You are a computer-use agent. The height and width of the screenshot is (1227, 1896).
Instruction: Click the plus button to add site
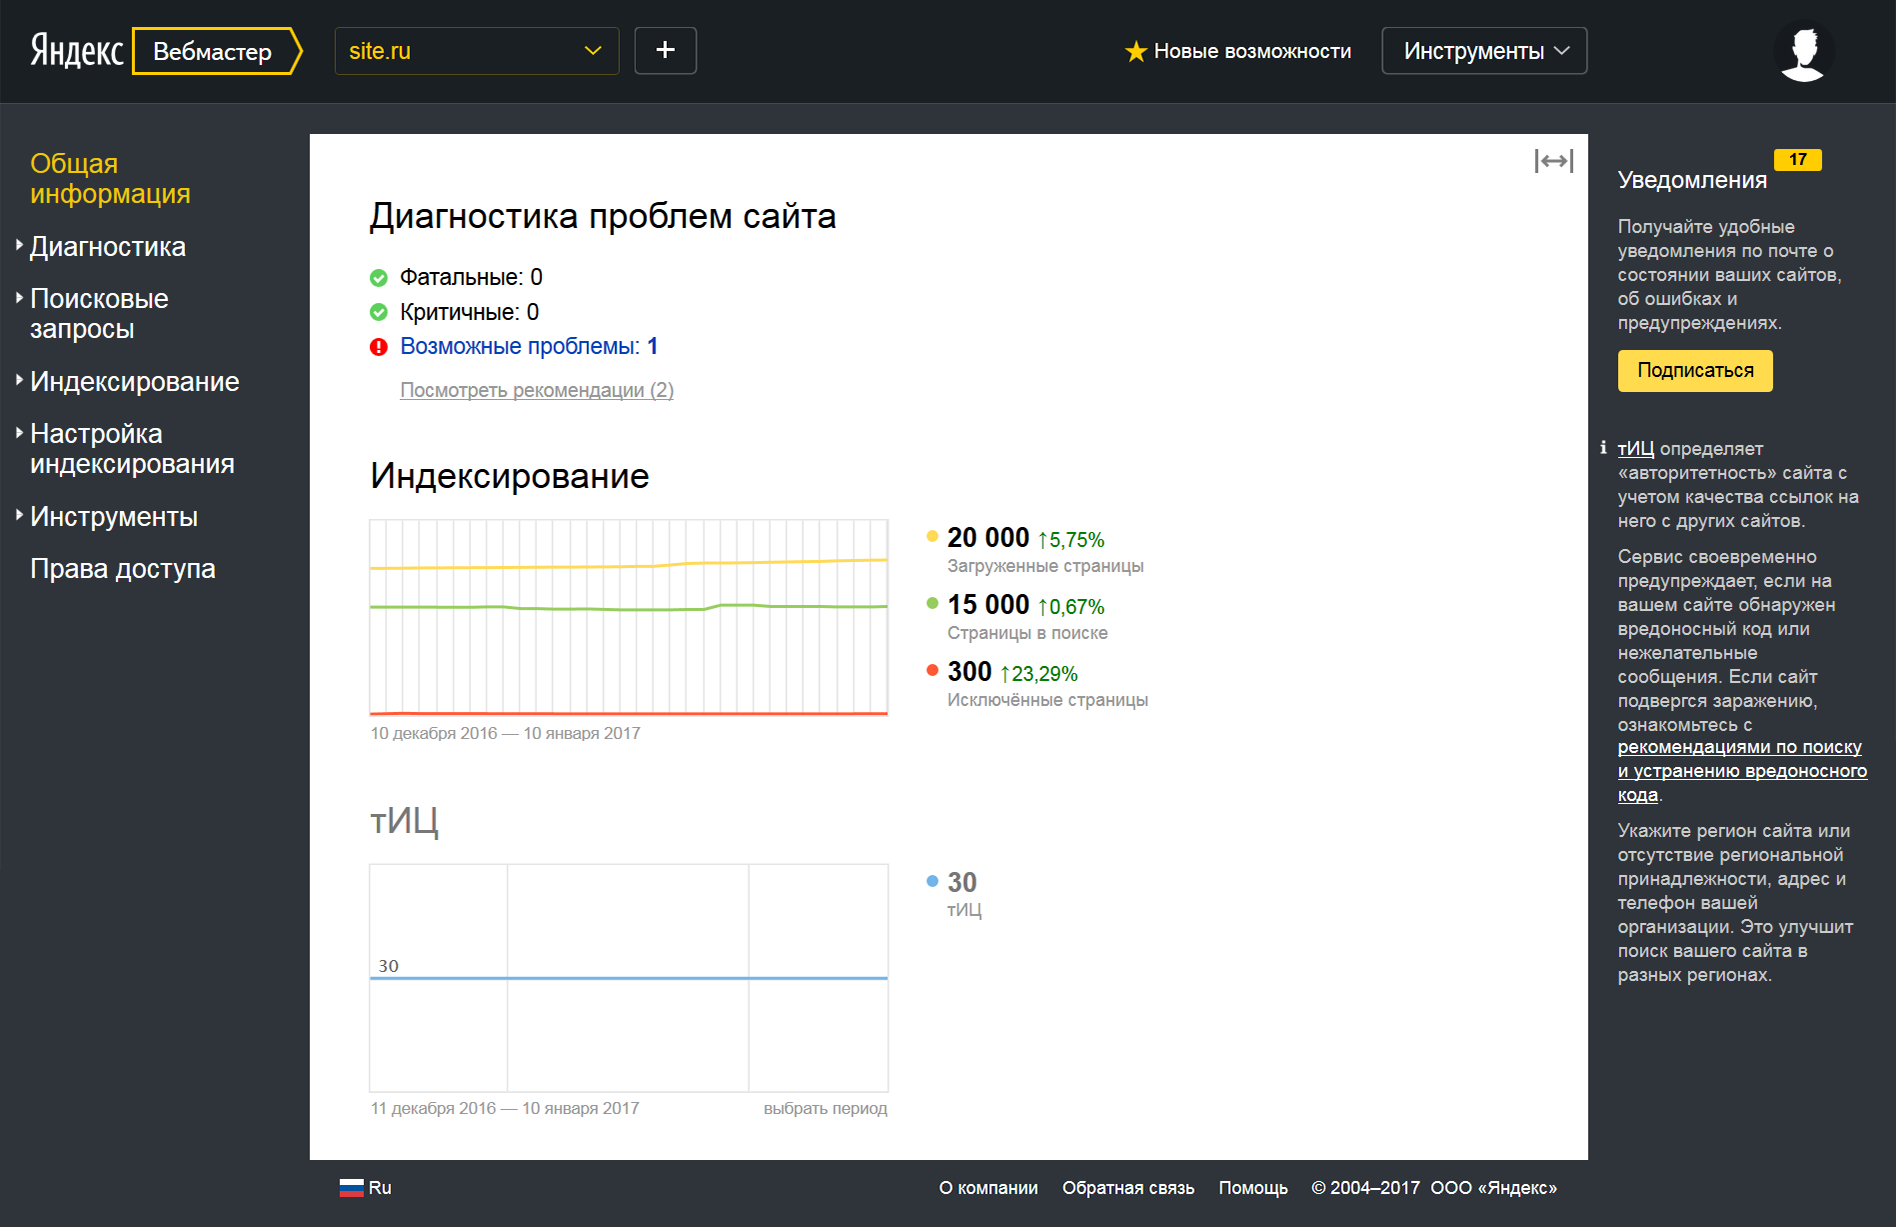(x=665, y=50)
